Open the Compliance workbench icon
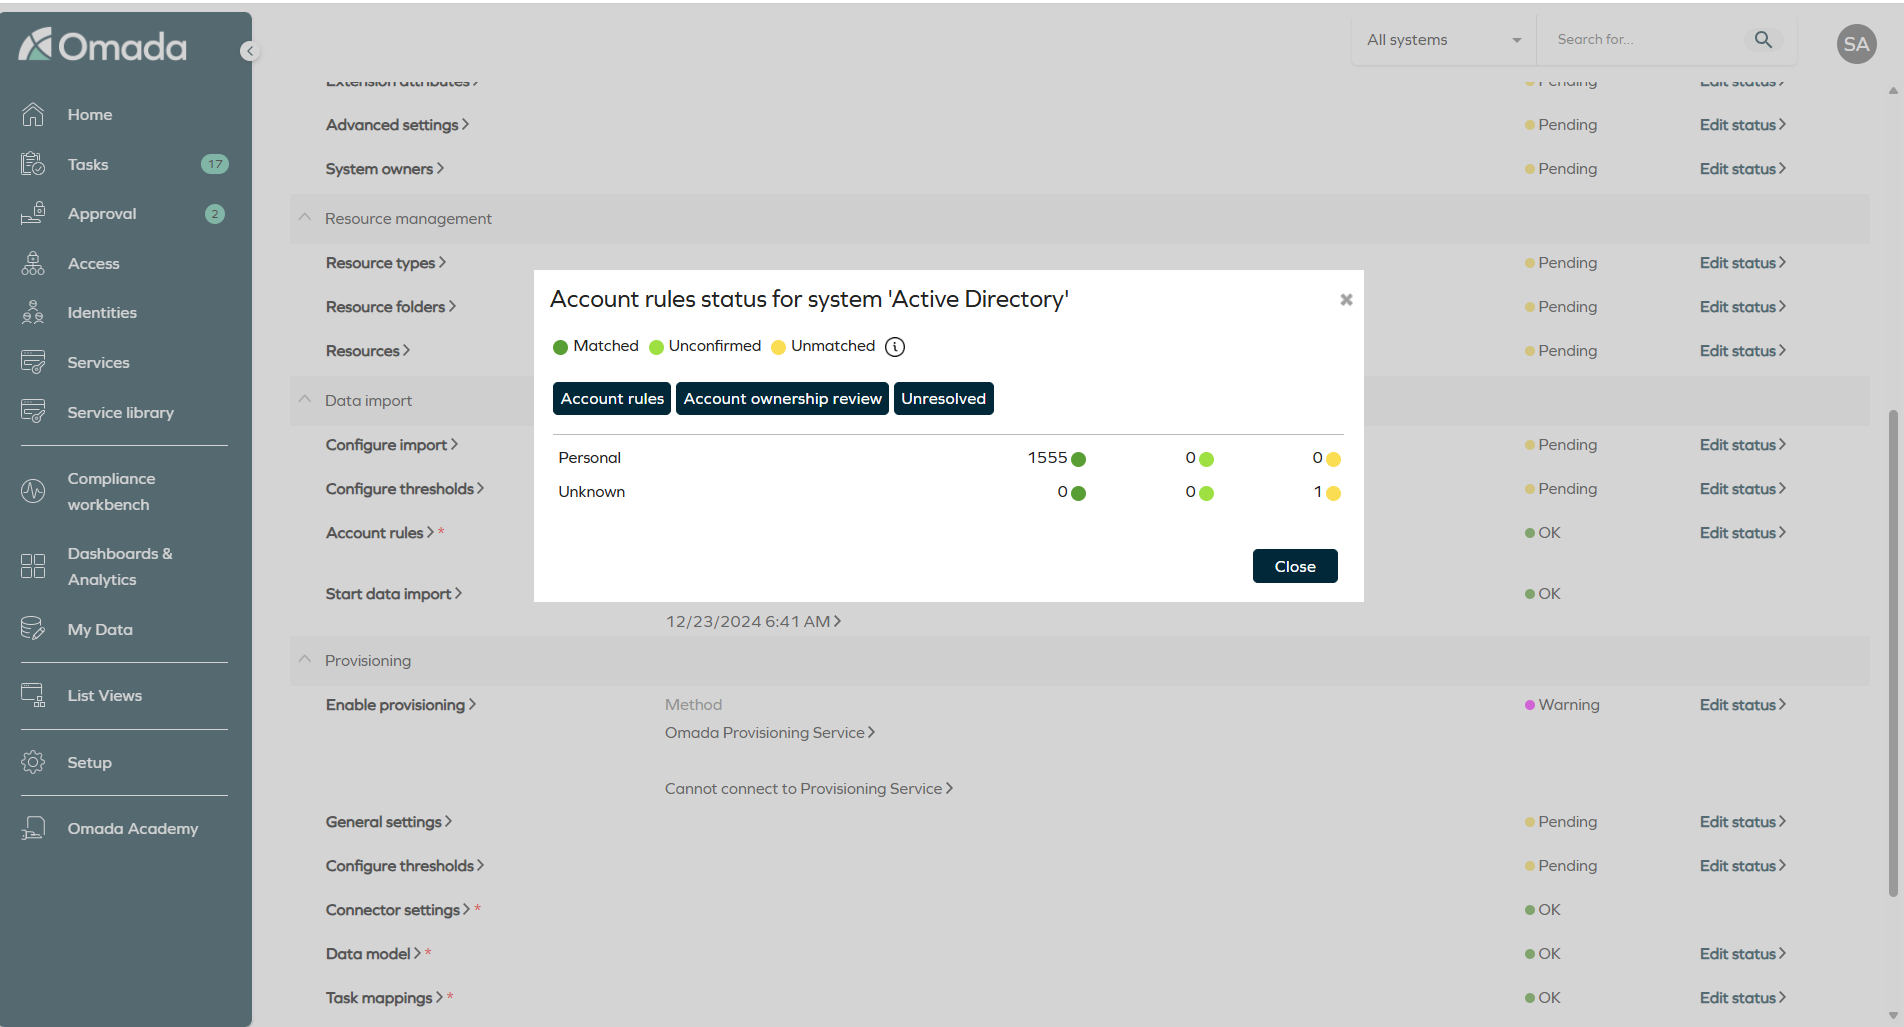The width and height of the screenshot is (1904, 1027). pyautogui.click(x=33, y=491)
